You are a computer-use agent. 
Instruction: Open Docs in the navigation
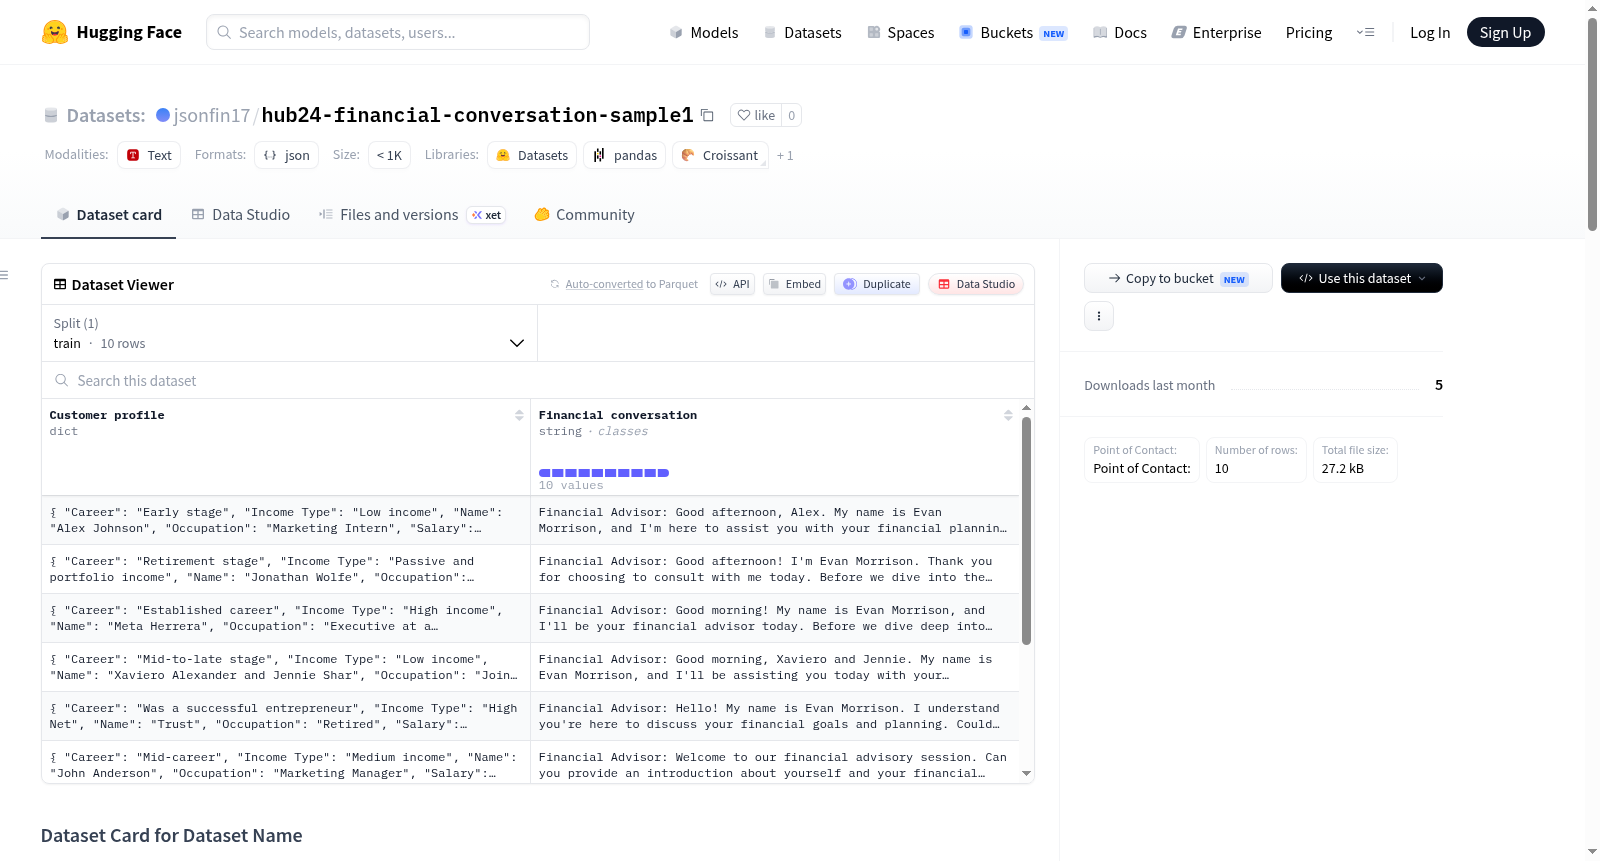pyautogui.click(x=1120, y=32)
